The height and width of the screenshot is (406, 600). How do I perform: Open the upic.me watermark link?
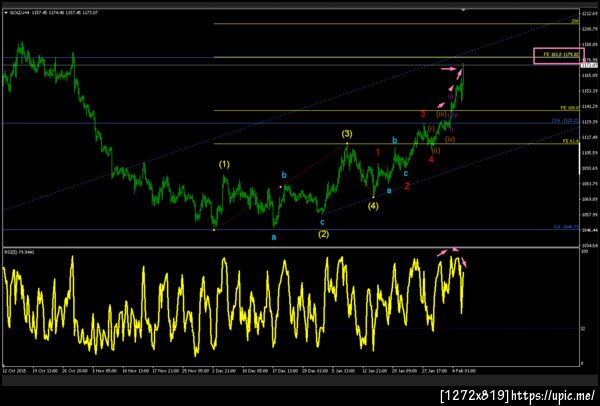click(x=553, y=395)
